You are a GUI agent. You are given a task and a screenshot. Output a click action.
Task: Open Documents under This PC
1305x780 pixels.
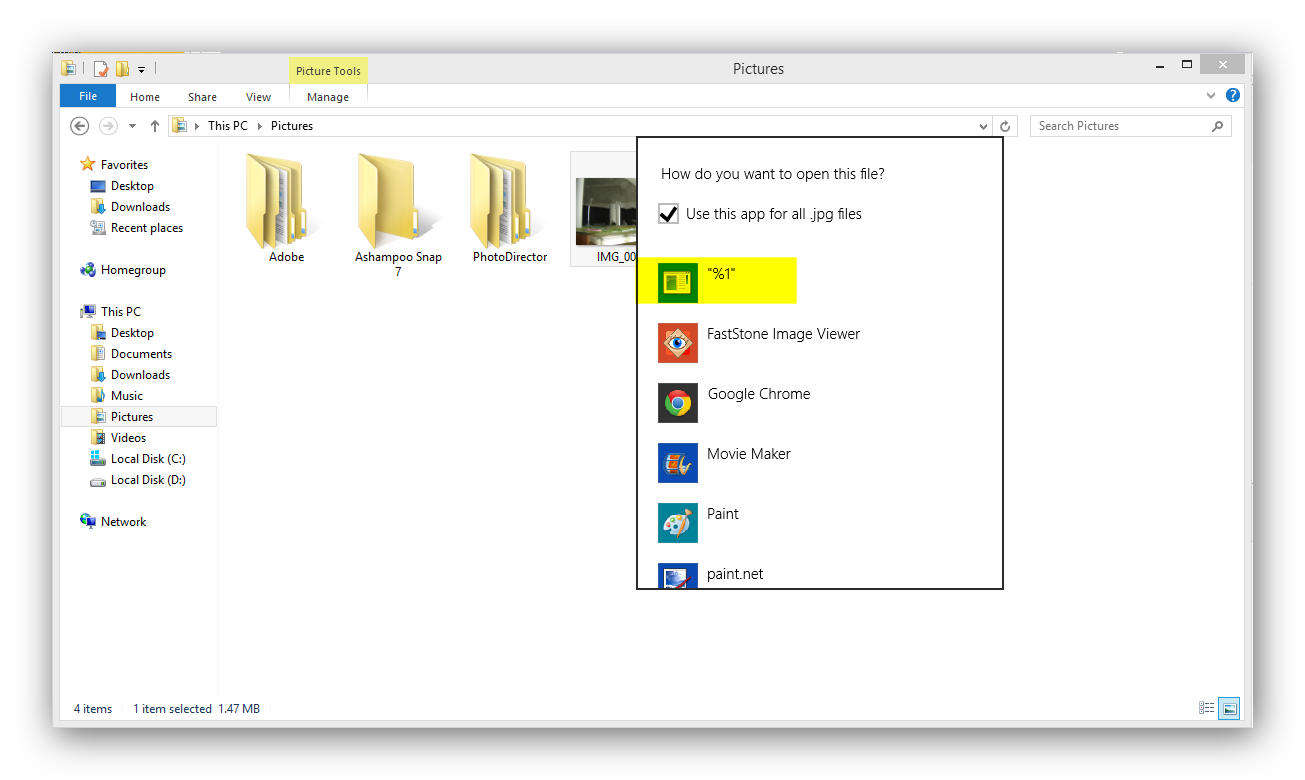tap(141, 354)
